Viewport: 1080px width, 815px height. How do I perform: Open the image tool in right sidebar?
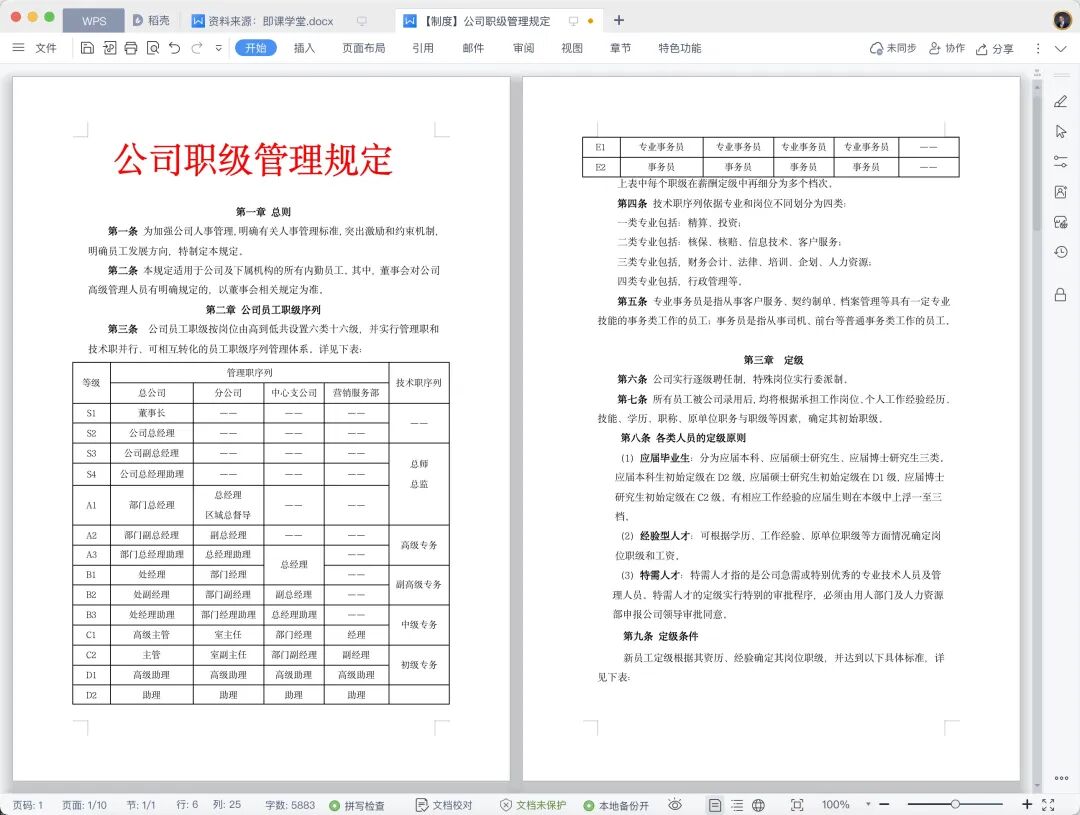[x=1061, y=192]
